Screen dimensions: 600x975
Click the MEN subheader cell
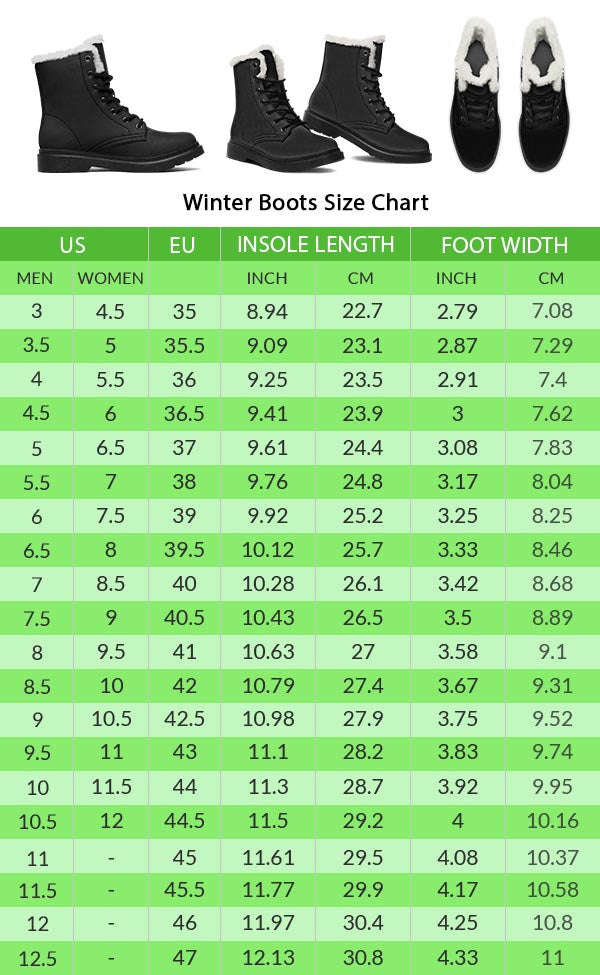[x=35, y=278]
